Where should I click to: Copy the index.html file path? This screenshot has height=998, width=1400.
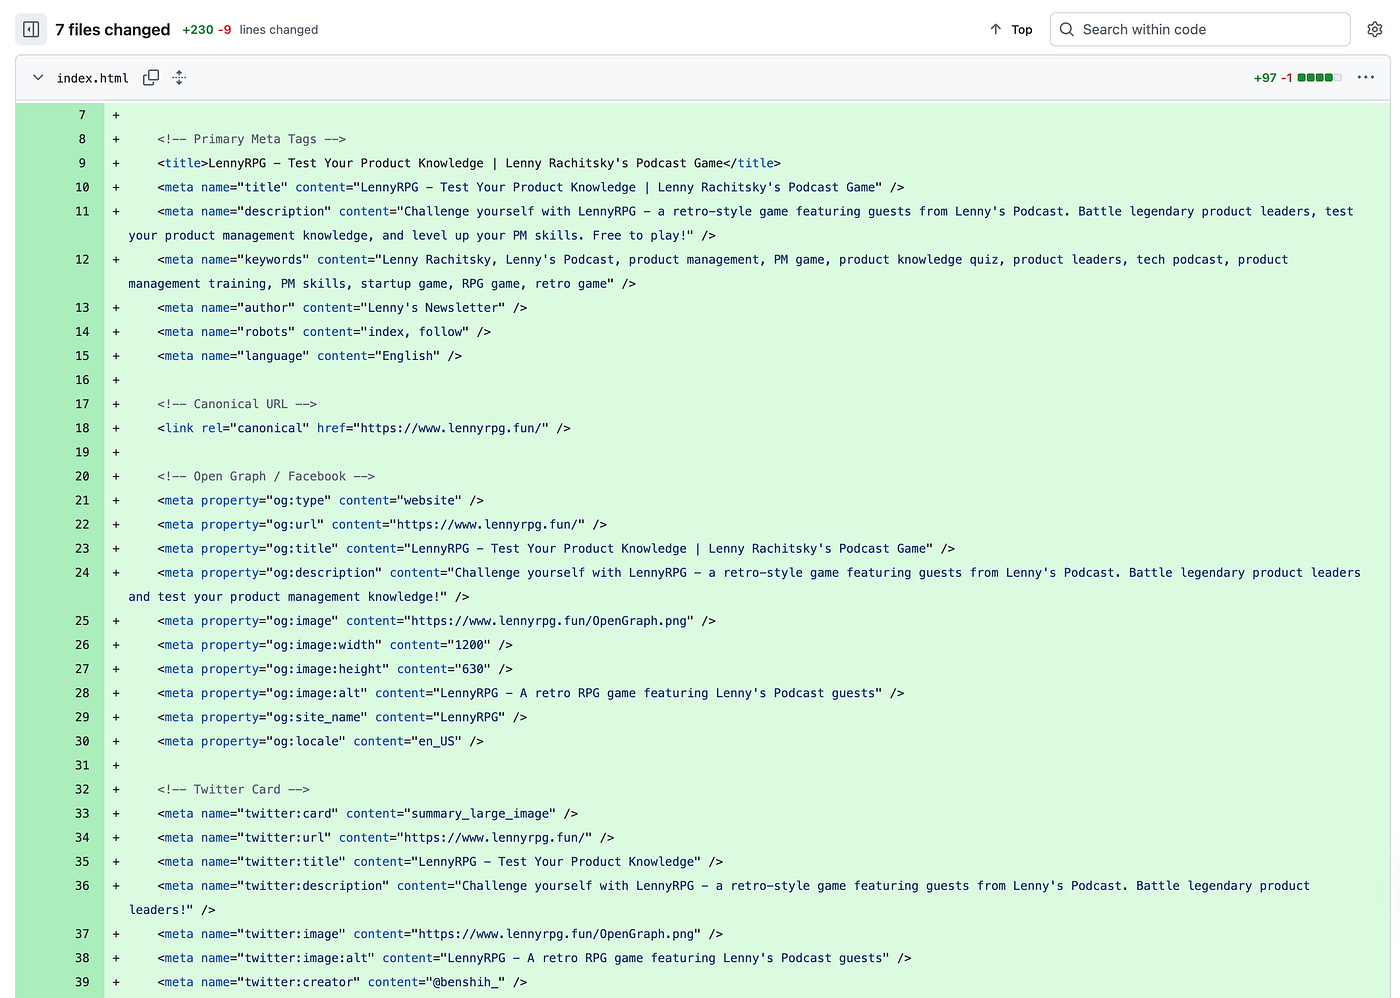click(x=151, y=77)
